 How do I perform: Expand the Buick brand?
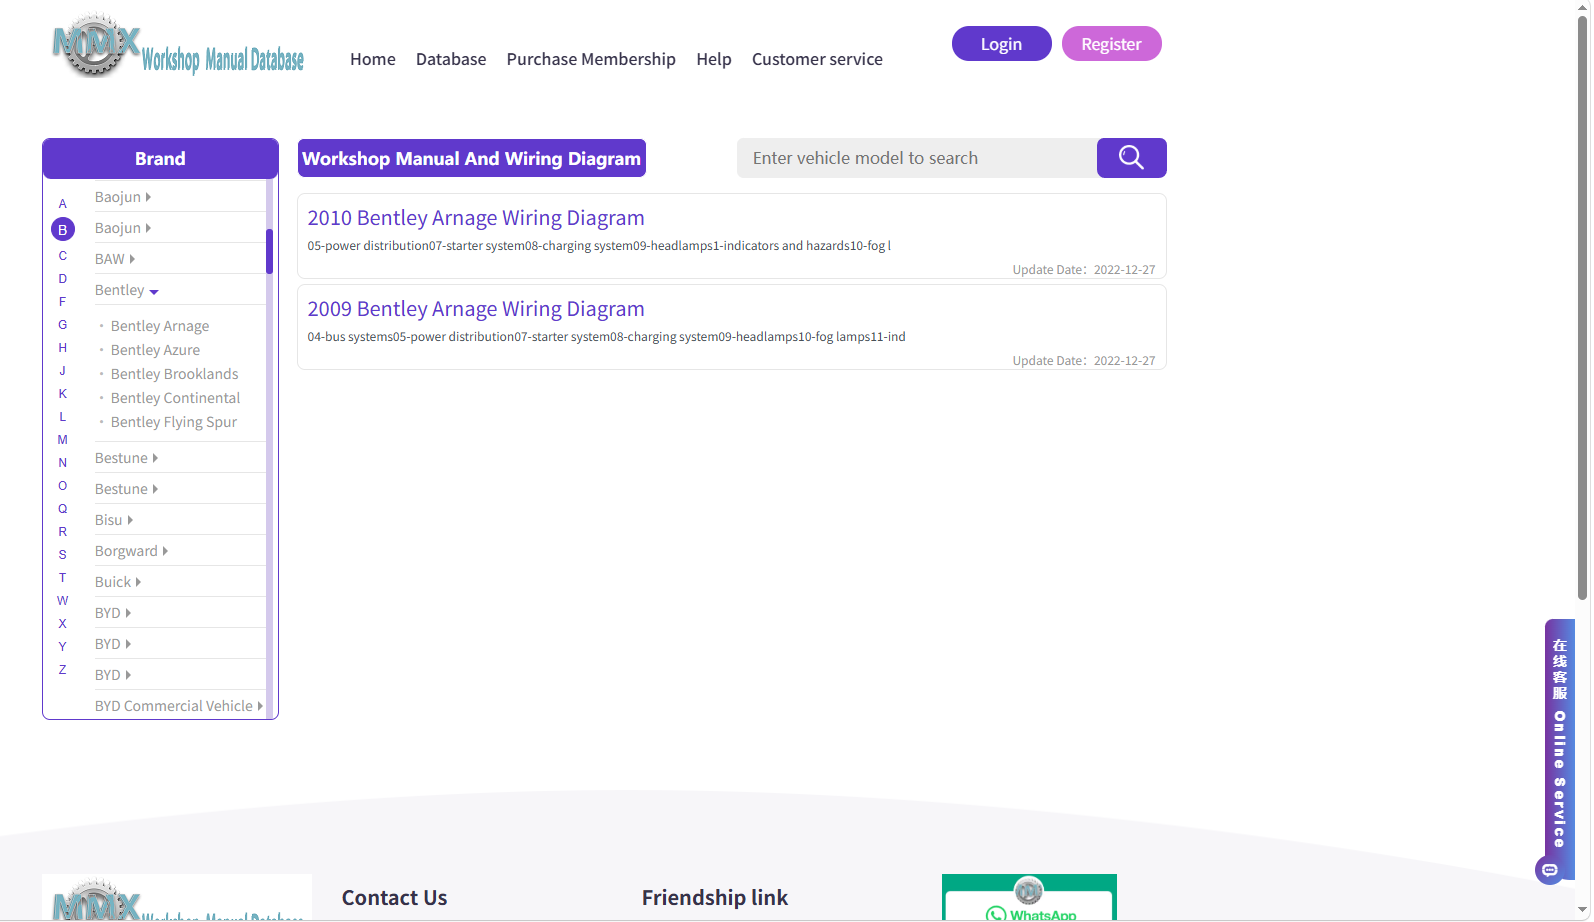click(118, 582)
